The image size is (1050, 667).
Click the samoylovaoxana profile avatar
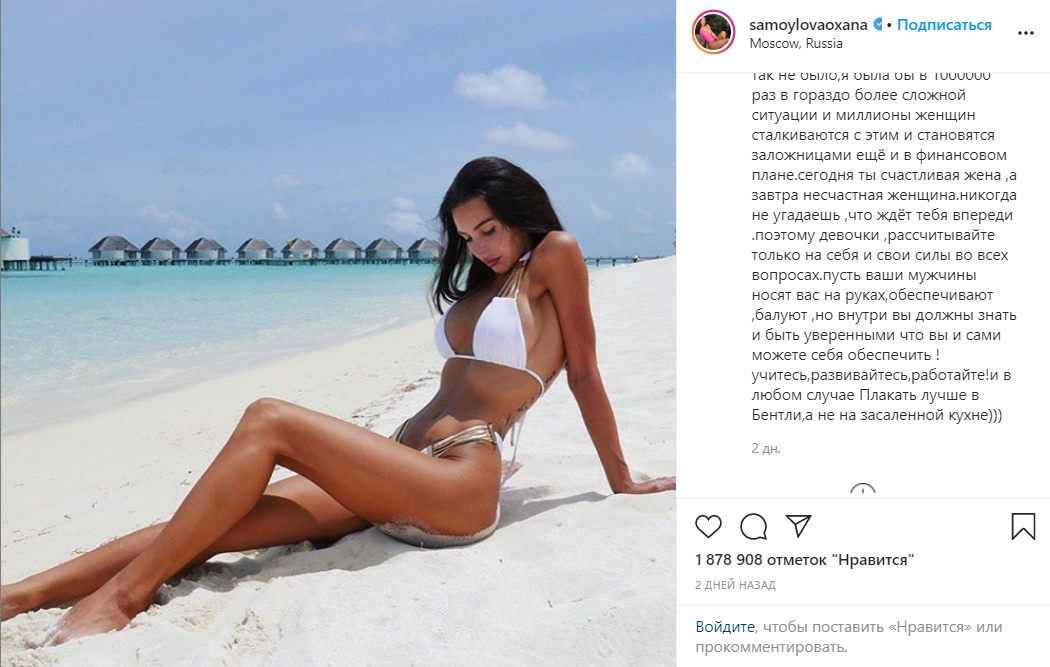(713, 32)
